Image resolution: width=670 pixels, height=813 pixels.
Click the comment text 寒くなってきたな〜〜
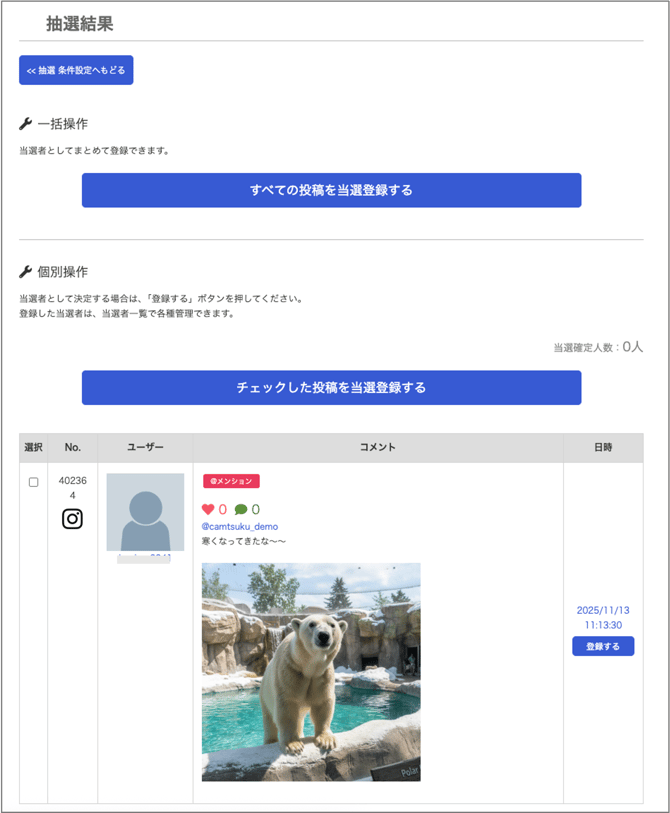(x=244, y=541)
